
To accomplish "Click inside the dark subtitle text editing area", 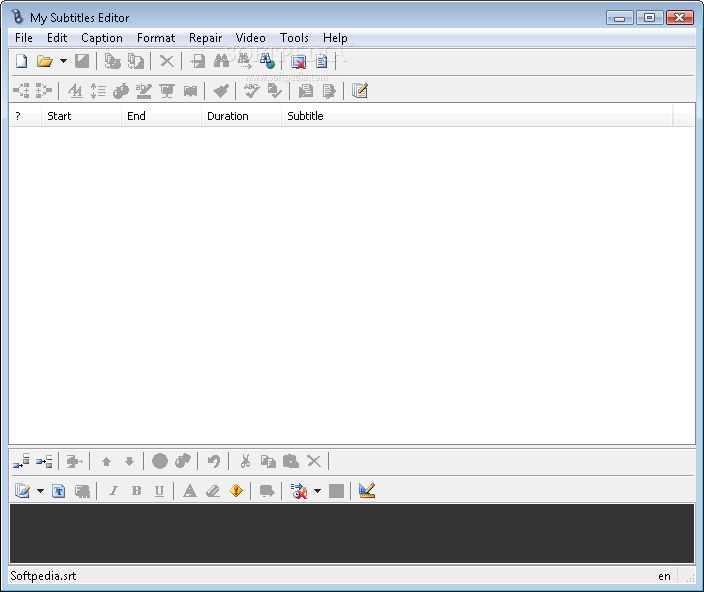I will click(352, 533).
